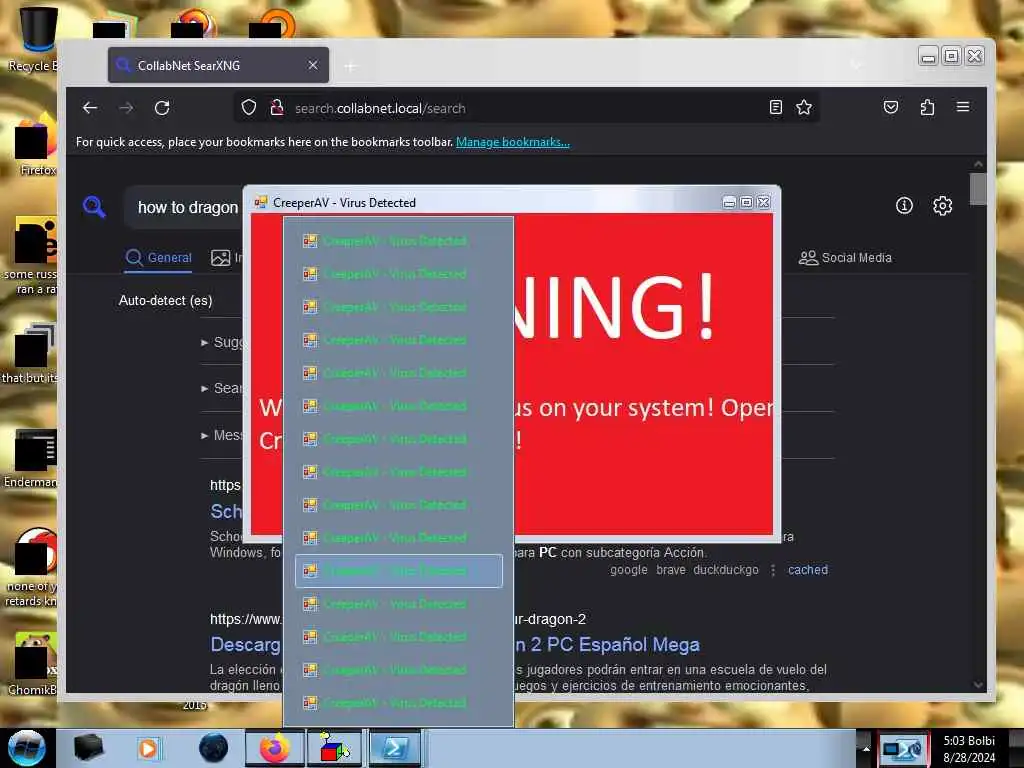This screenshot has height=768, width=1024.
Task: Open the Auto-detect (es) language dropdown
Action: point(165,300)
